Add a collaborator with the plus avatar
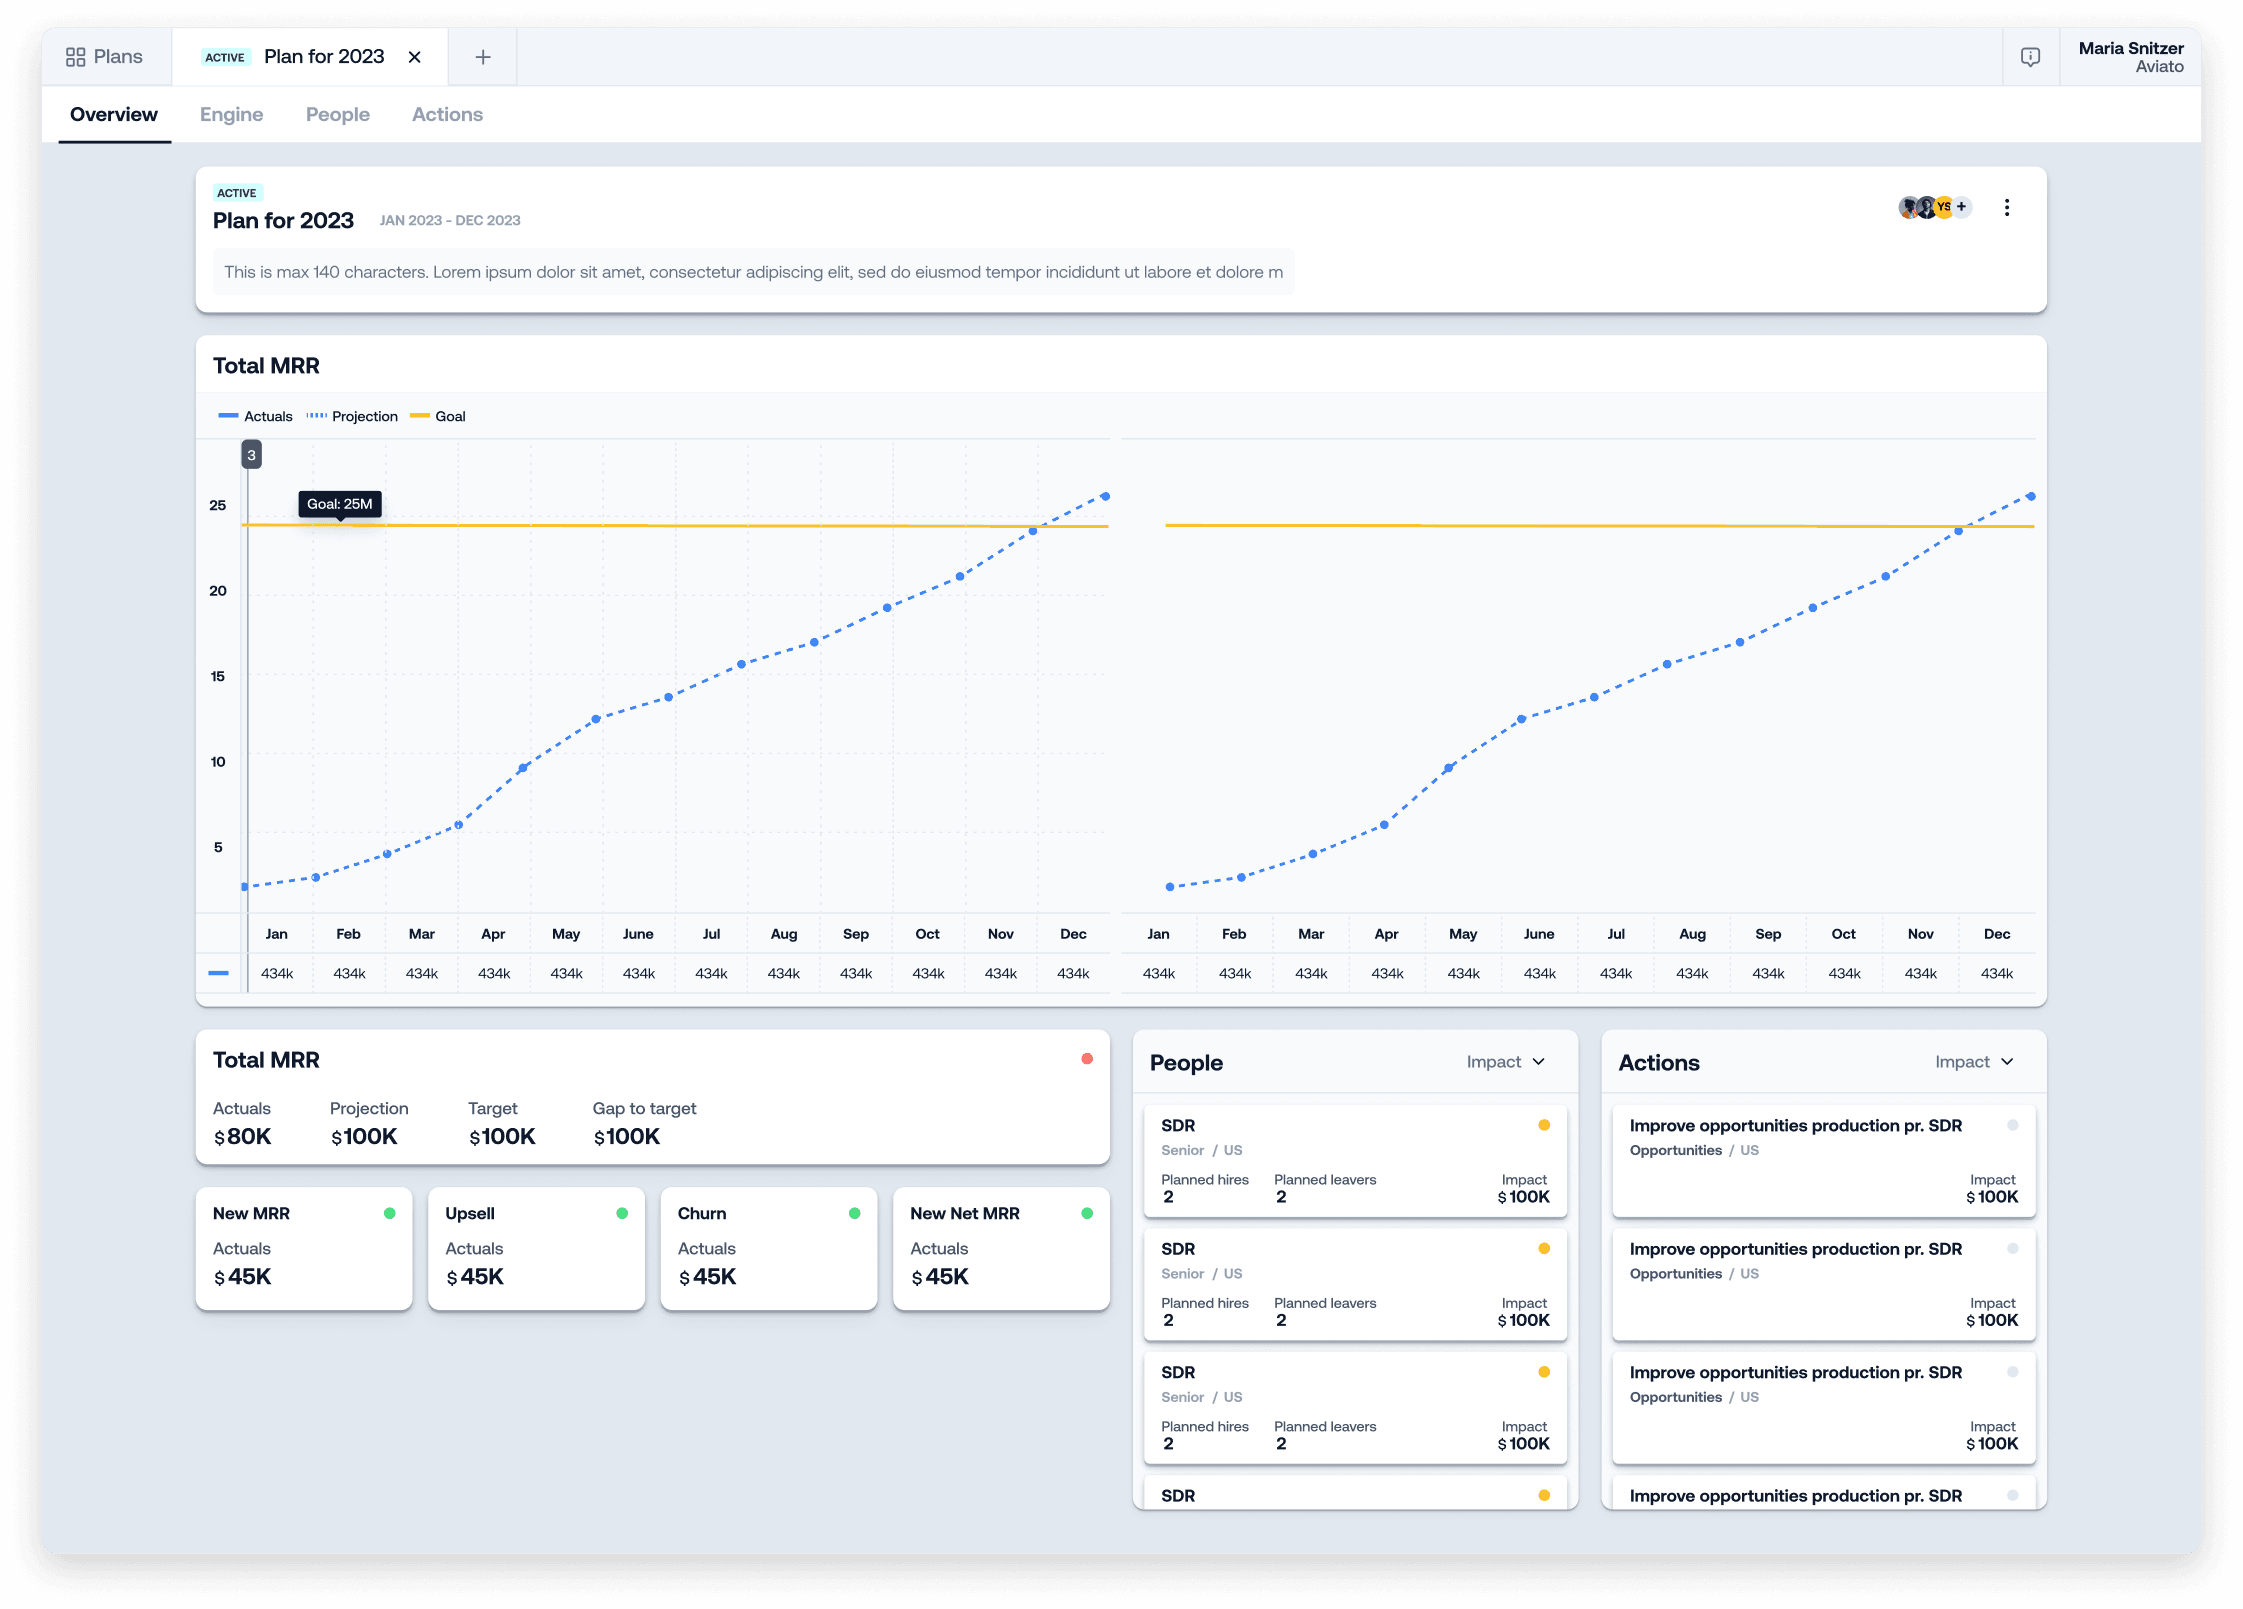Image resolution: width=2243 pixels, height=1609 pixels. pyautogui.click(x=1961, y=207)
